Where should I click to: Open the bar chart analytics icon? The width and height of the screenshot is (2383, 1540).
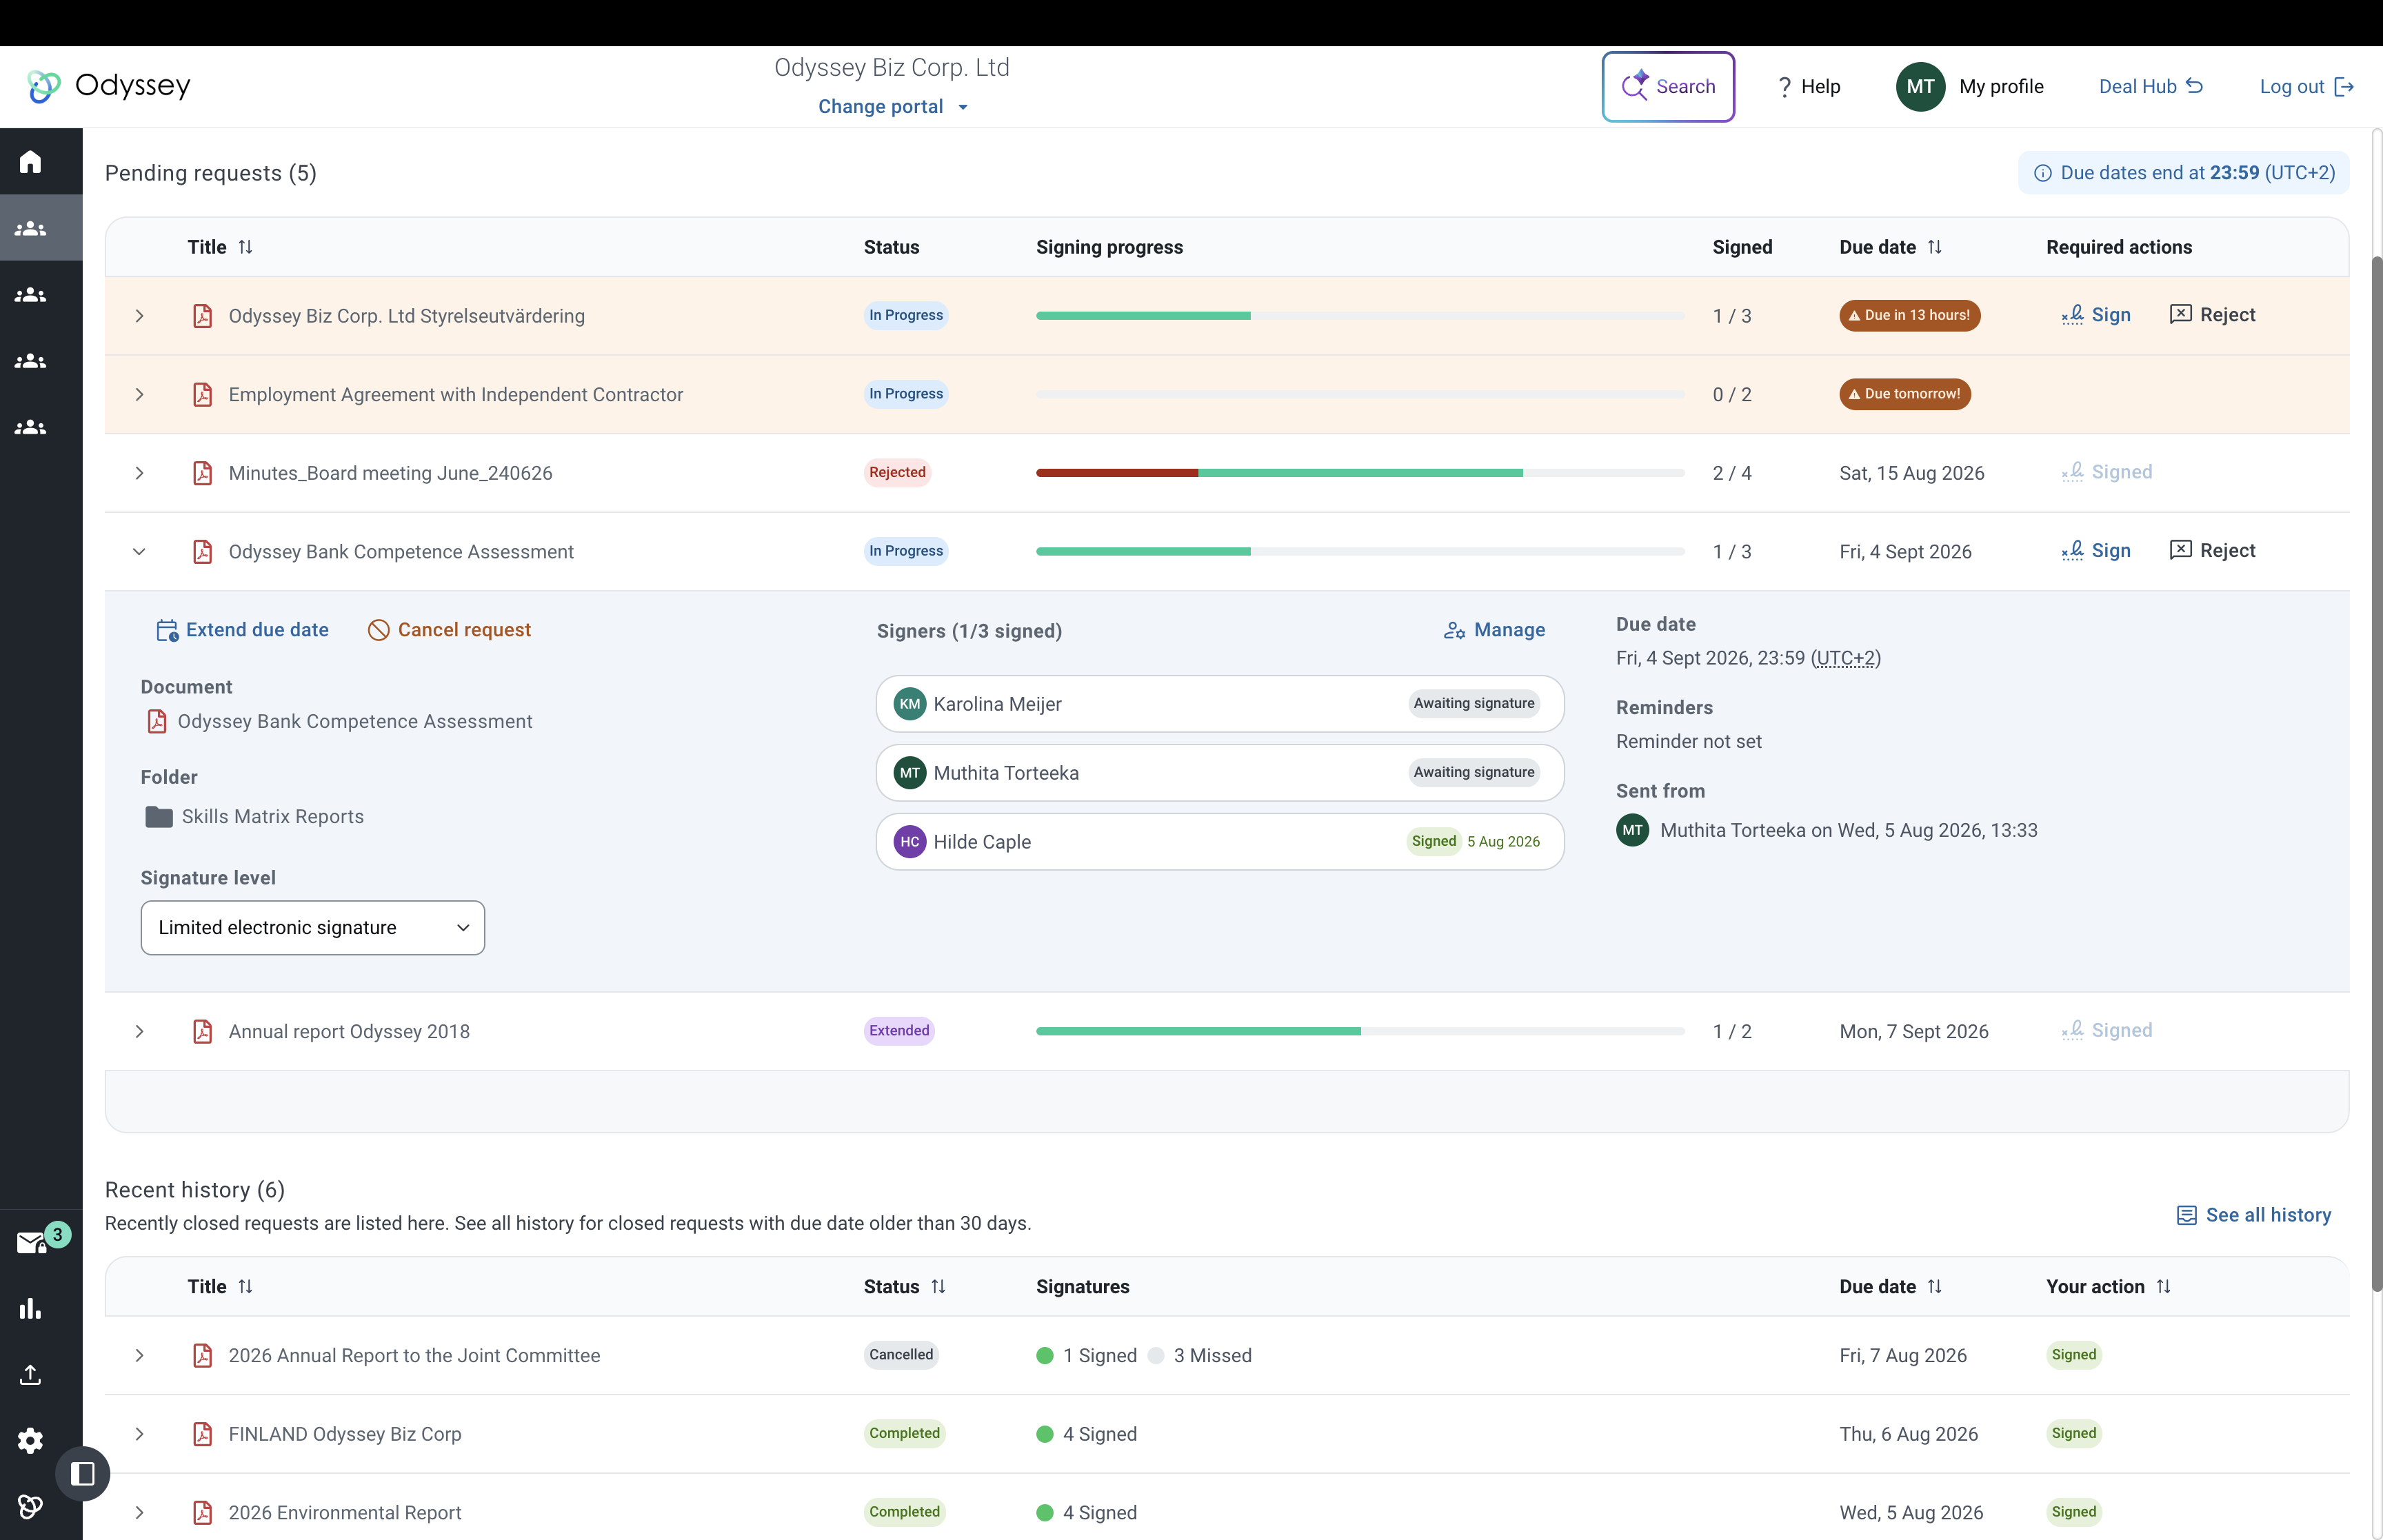coord(31,1308)
